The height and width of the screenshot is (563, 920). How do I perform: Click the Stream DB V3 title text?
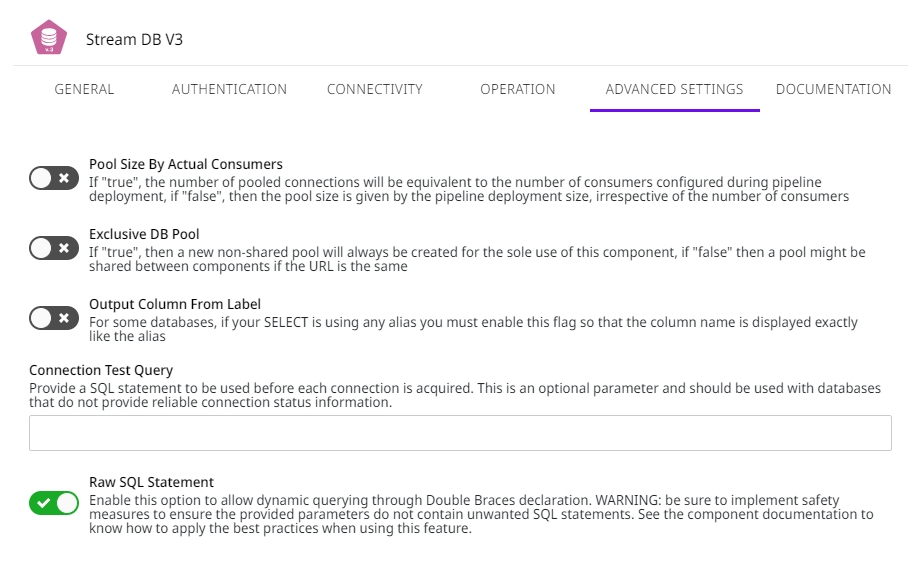pyautogui.click(x=134, y=40)
